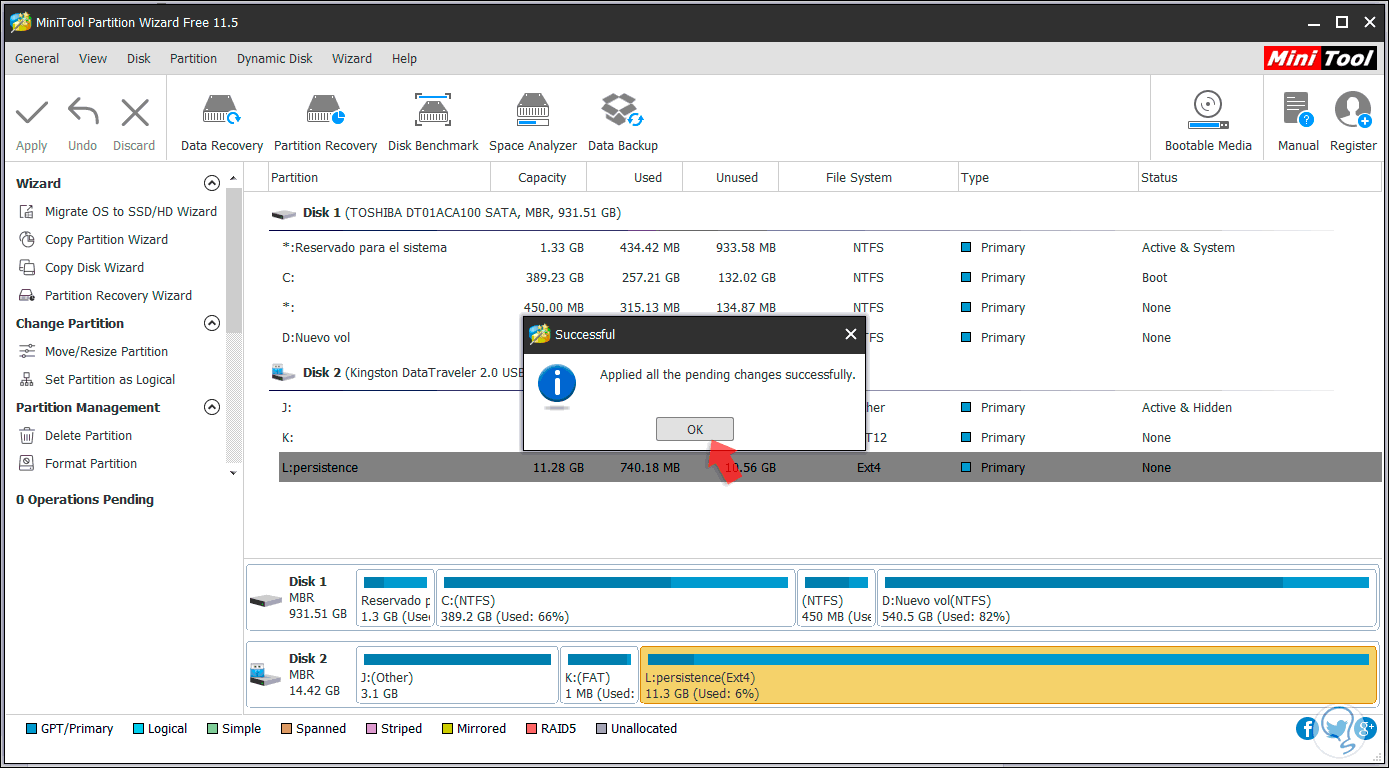The image size is (1389, 768).
Task: Select the K:(FAT) partition block in disk map
Action: (599, 674)
